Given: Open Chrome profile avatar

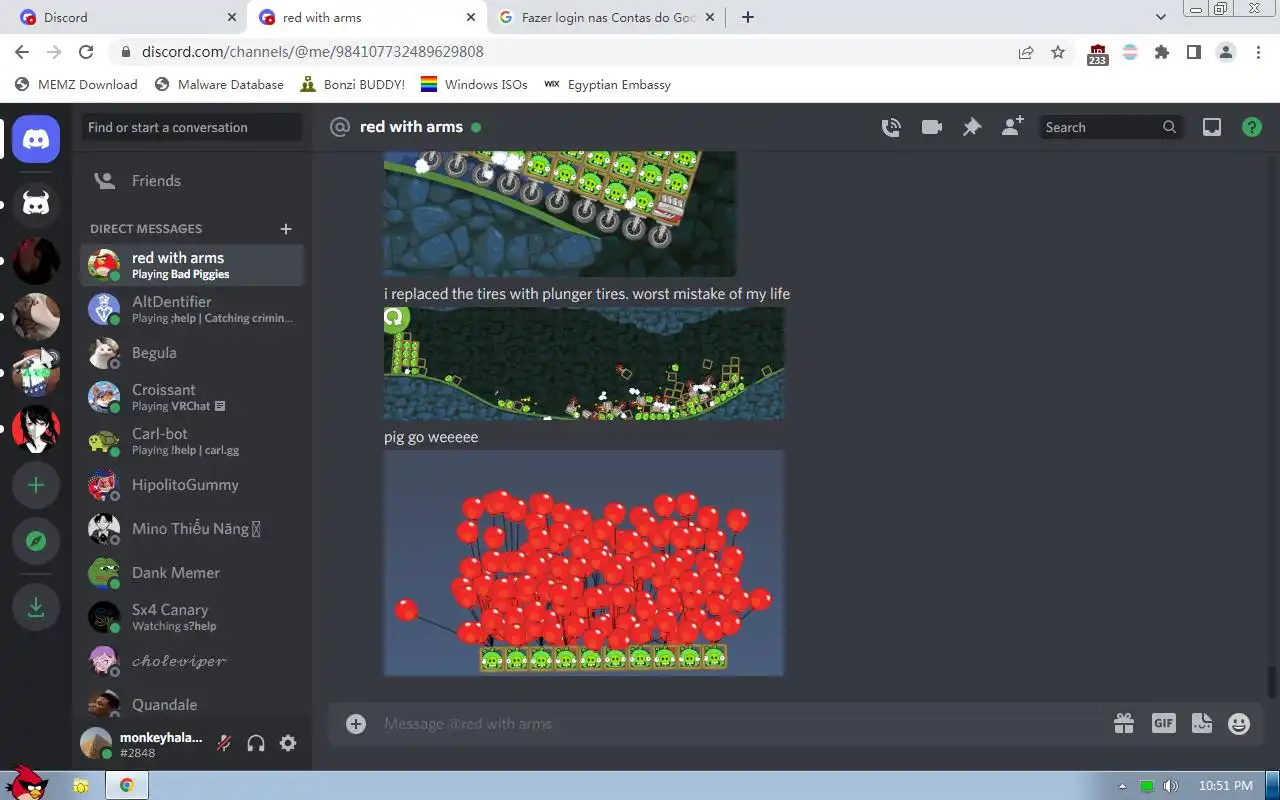Looking at the screenshot, I should (1226, 52).
